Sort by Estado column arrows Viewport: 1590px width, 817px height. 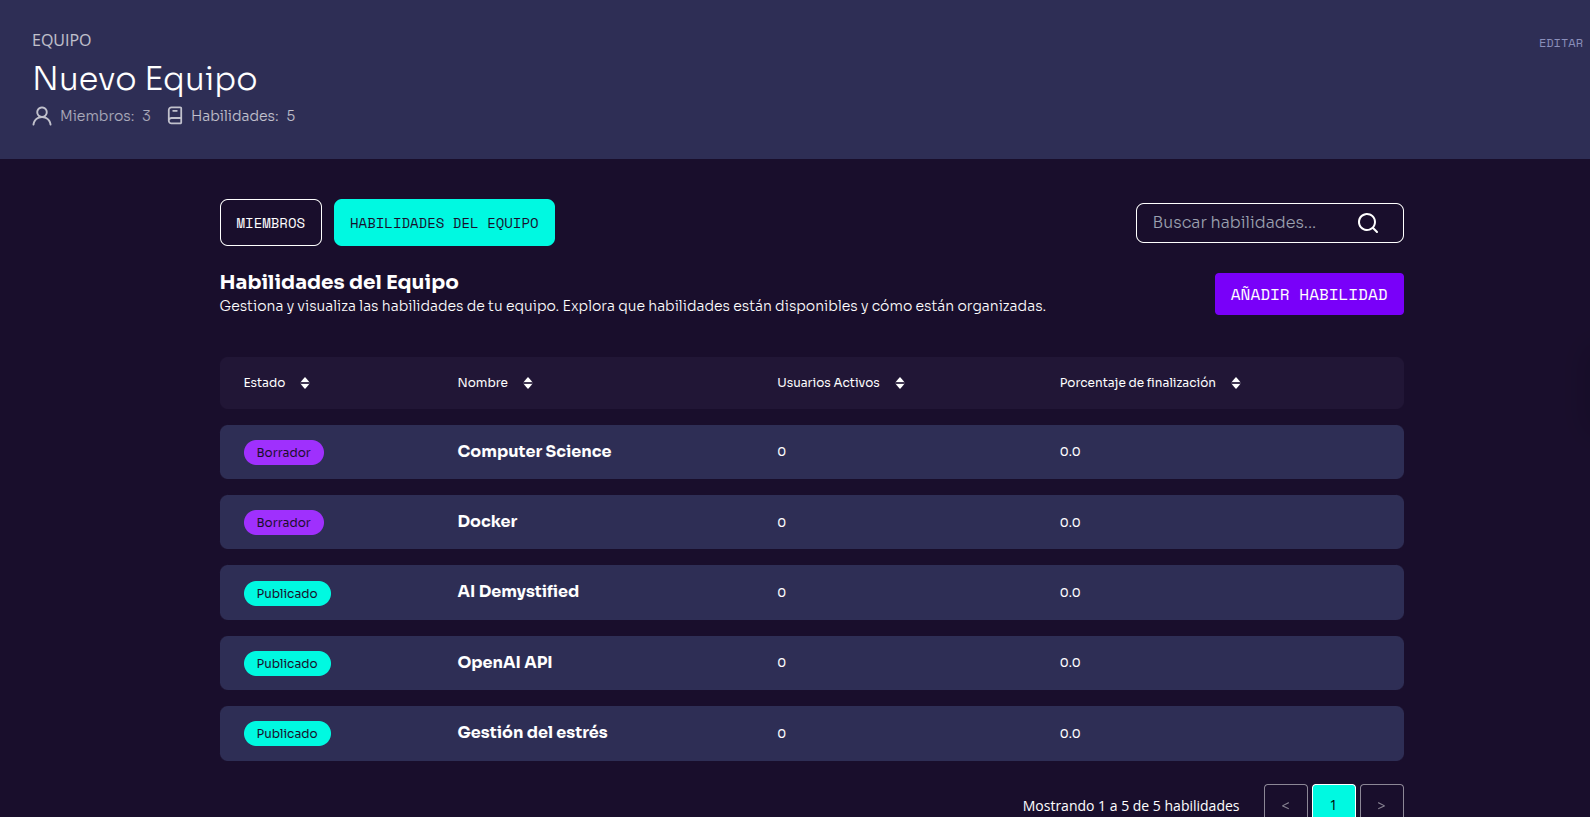tap(305, 383)
